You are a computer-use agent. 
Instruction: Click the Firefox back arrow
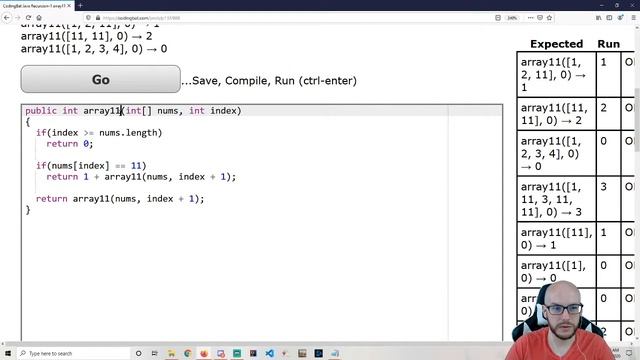pos(7,18)
